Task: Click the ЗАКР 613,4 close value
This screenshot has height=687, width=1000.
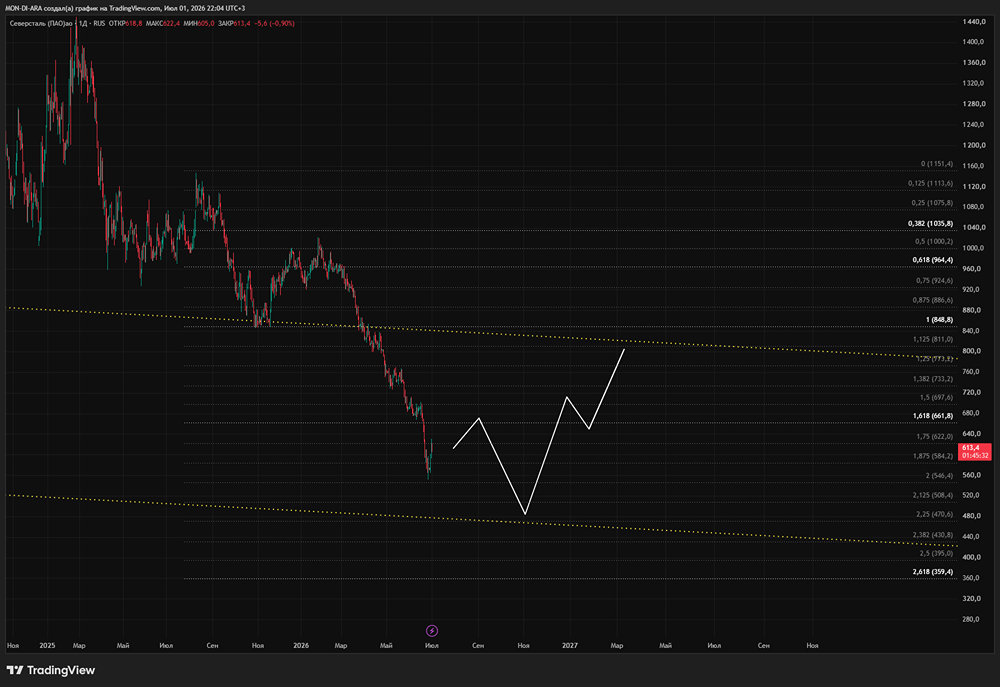Action: (234, 23)
